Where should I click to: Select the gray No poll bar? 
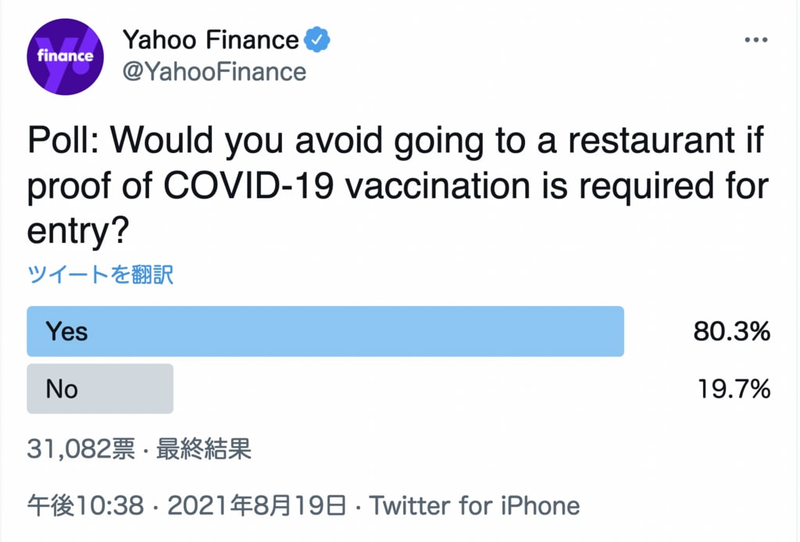point(100,389)
